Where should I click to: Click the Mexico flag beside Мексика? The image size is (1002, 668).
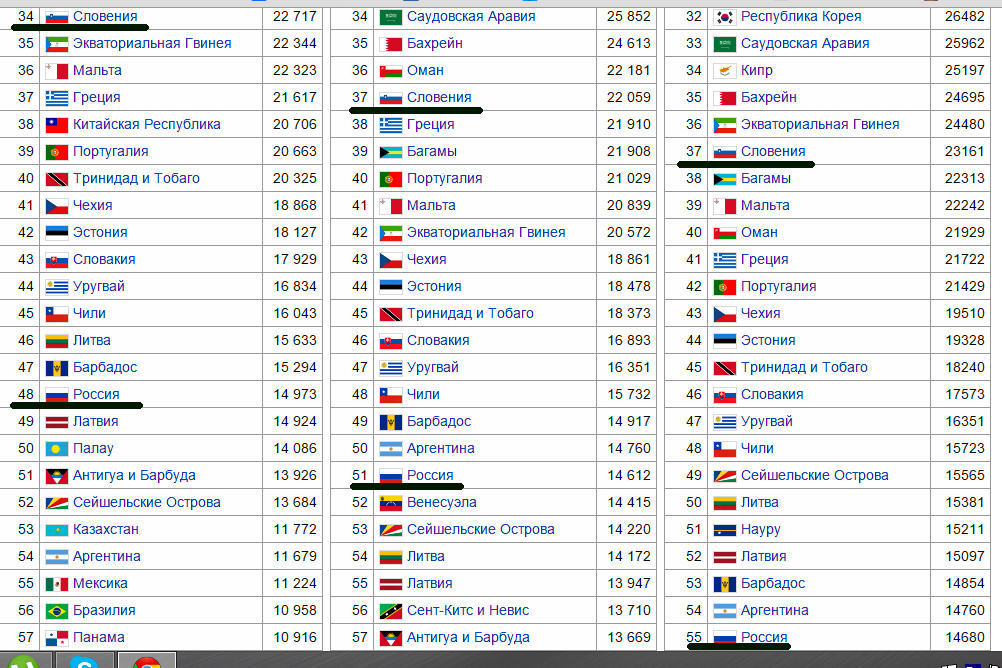(x=57, y=584)
